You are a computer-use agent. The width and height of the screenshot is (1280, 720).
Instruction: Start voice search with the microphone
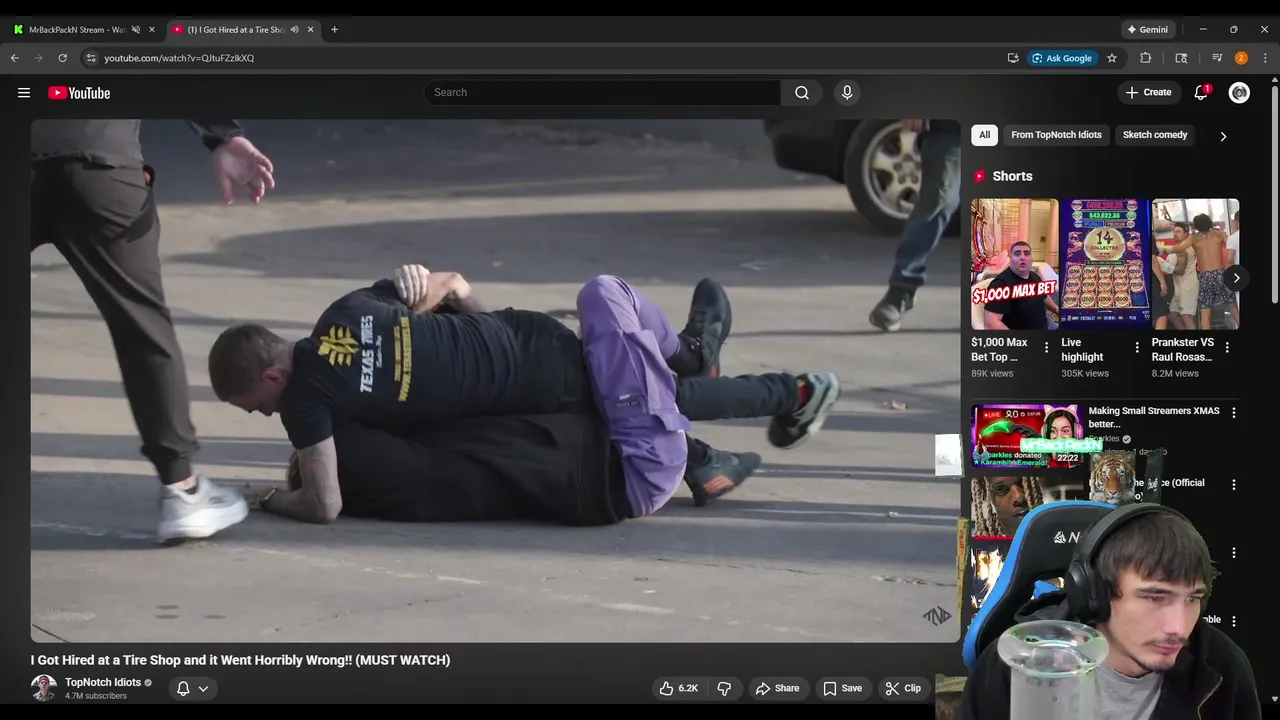coord(847,93)
